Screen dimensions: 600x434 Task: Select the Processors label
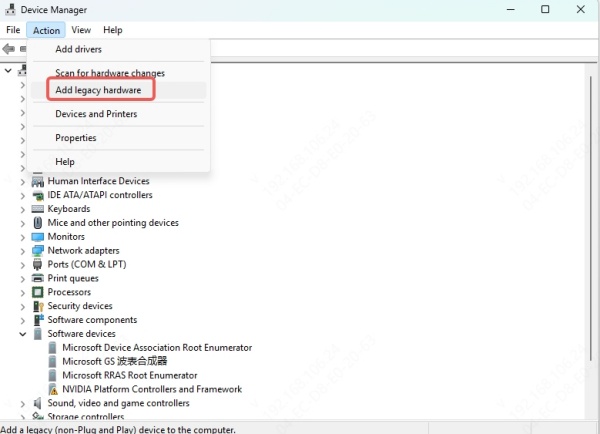click(x=69, y=292)
